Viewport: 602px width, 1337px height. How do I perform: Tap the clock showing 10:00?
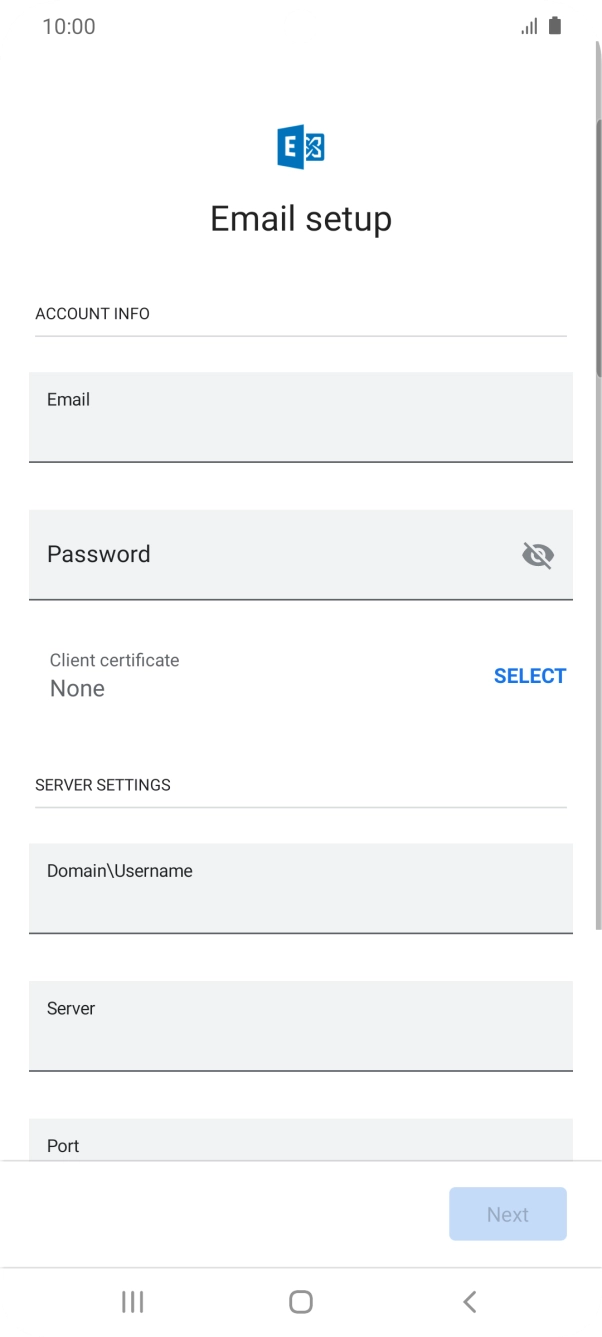pos(68,26)
